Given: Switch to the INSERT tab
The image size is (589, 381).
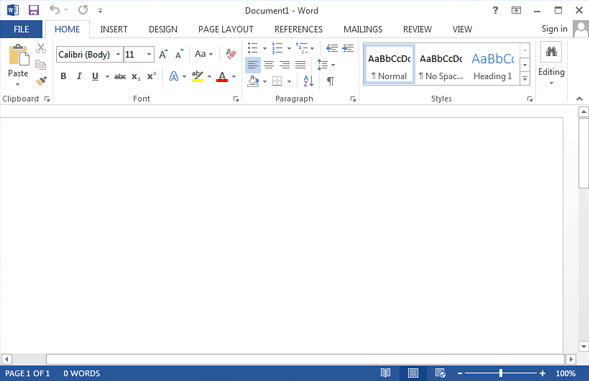Looking at the screenshot, I should click(114, 29).
